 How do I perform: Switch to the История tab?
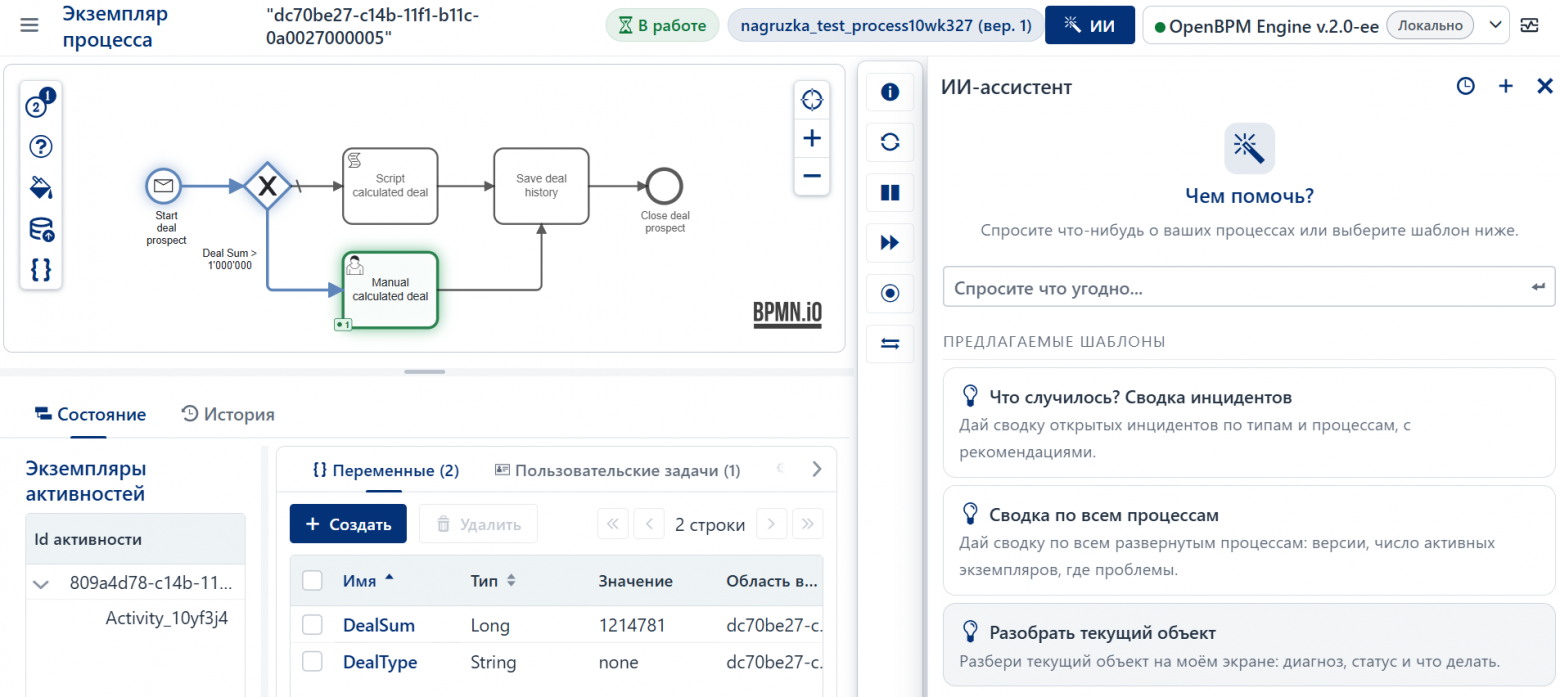[228, 414]
